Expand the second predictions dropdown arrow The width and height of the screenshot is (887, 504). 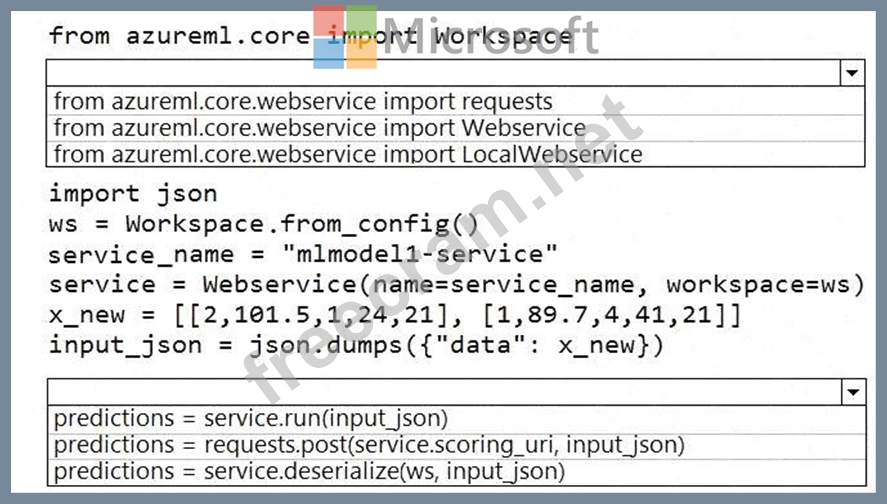[852, 391]
